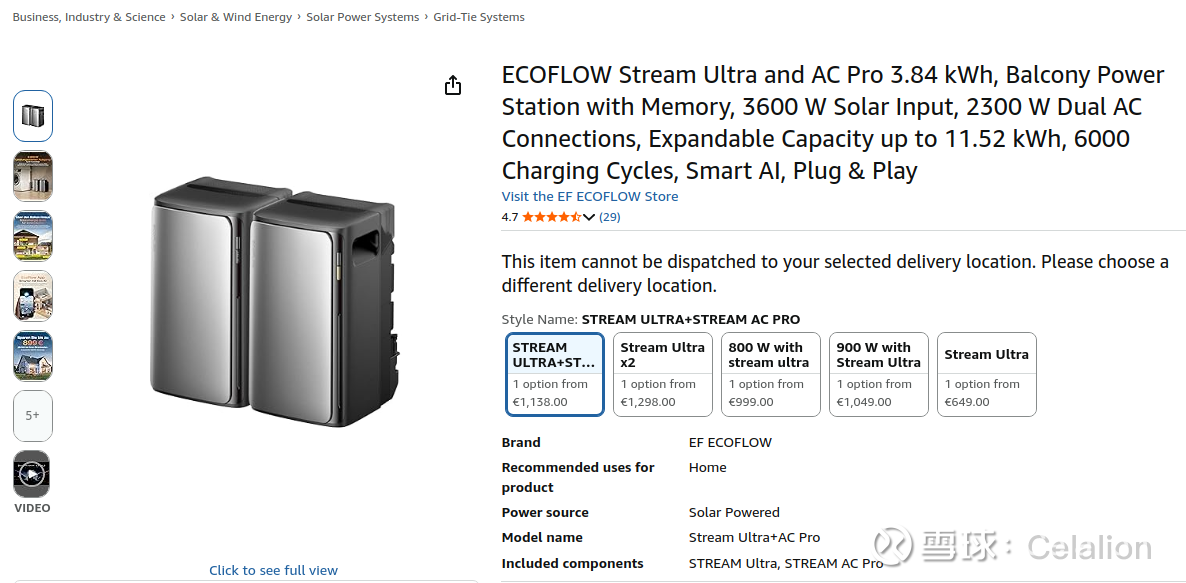This screenshot has height=583, width=1186.
Task: Navigate to Solar Power Systems breadcrumb
Action: pos(362,17)
